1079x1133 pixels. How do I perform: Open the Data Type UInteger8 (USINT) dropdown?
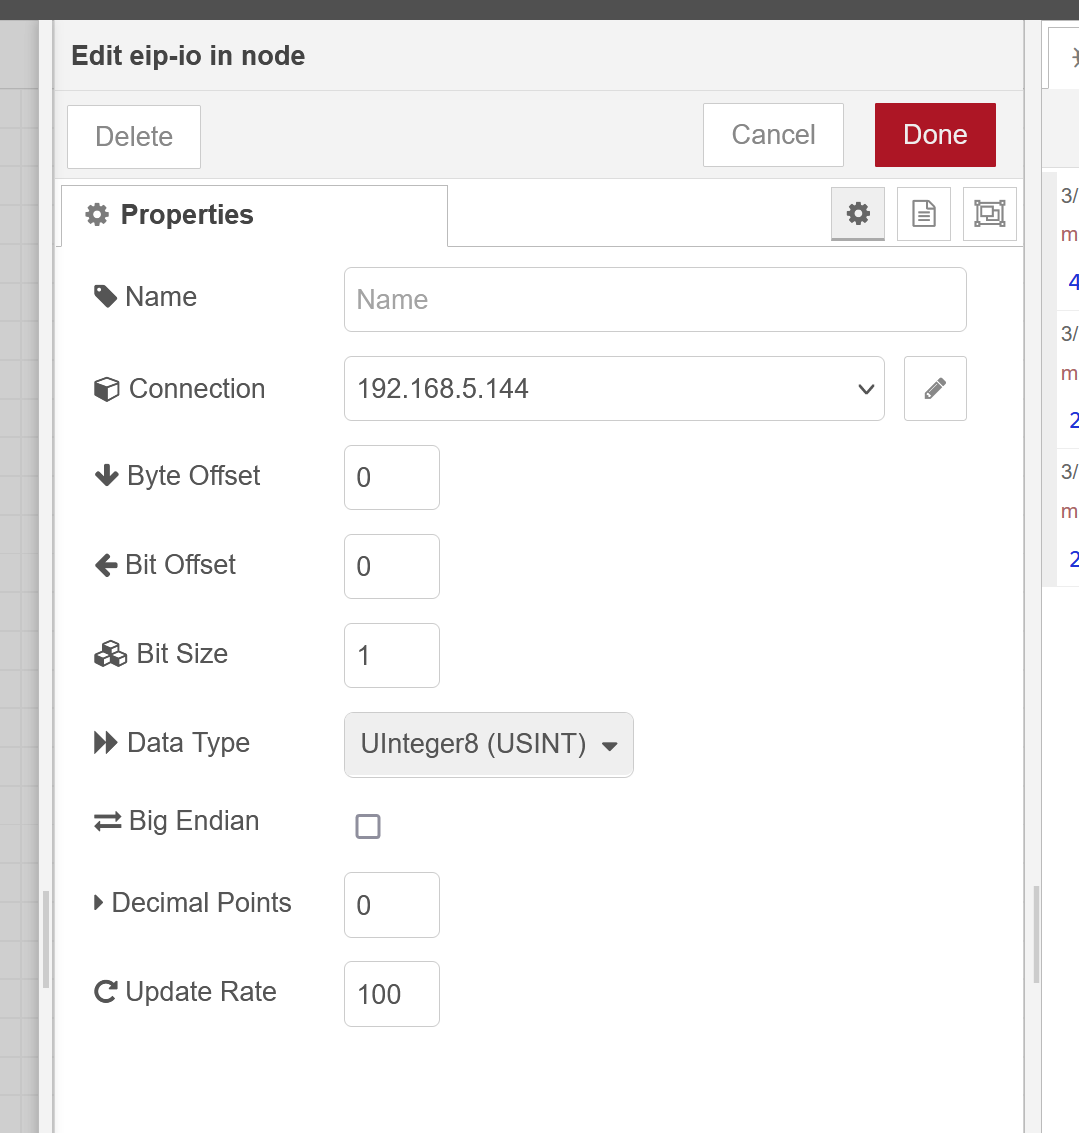(489, 745)
